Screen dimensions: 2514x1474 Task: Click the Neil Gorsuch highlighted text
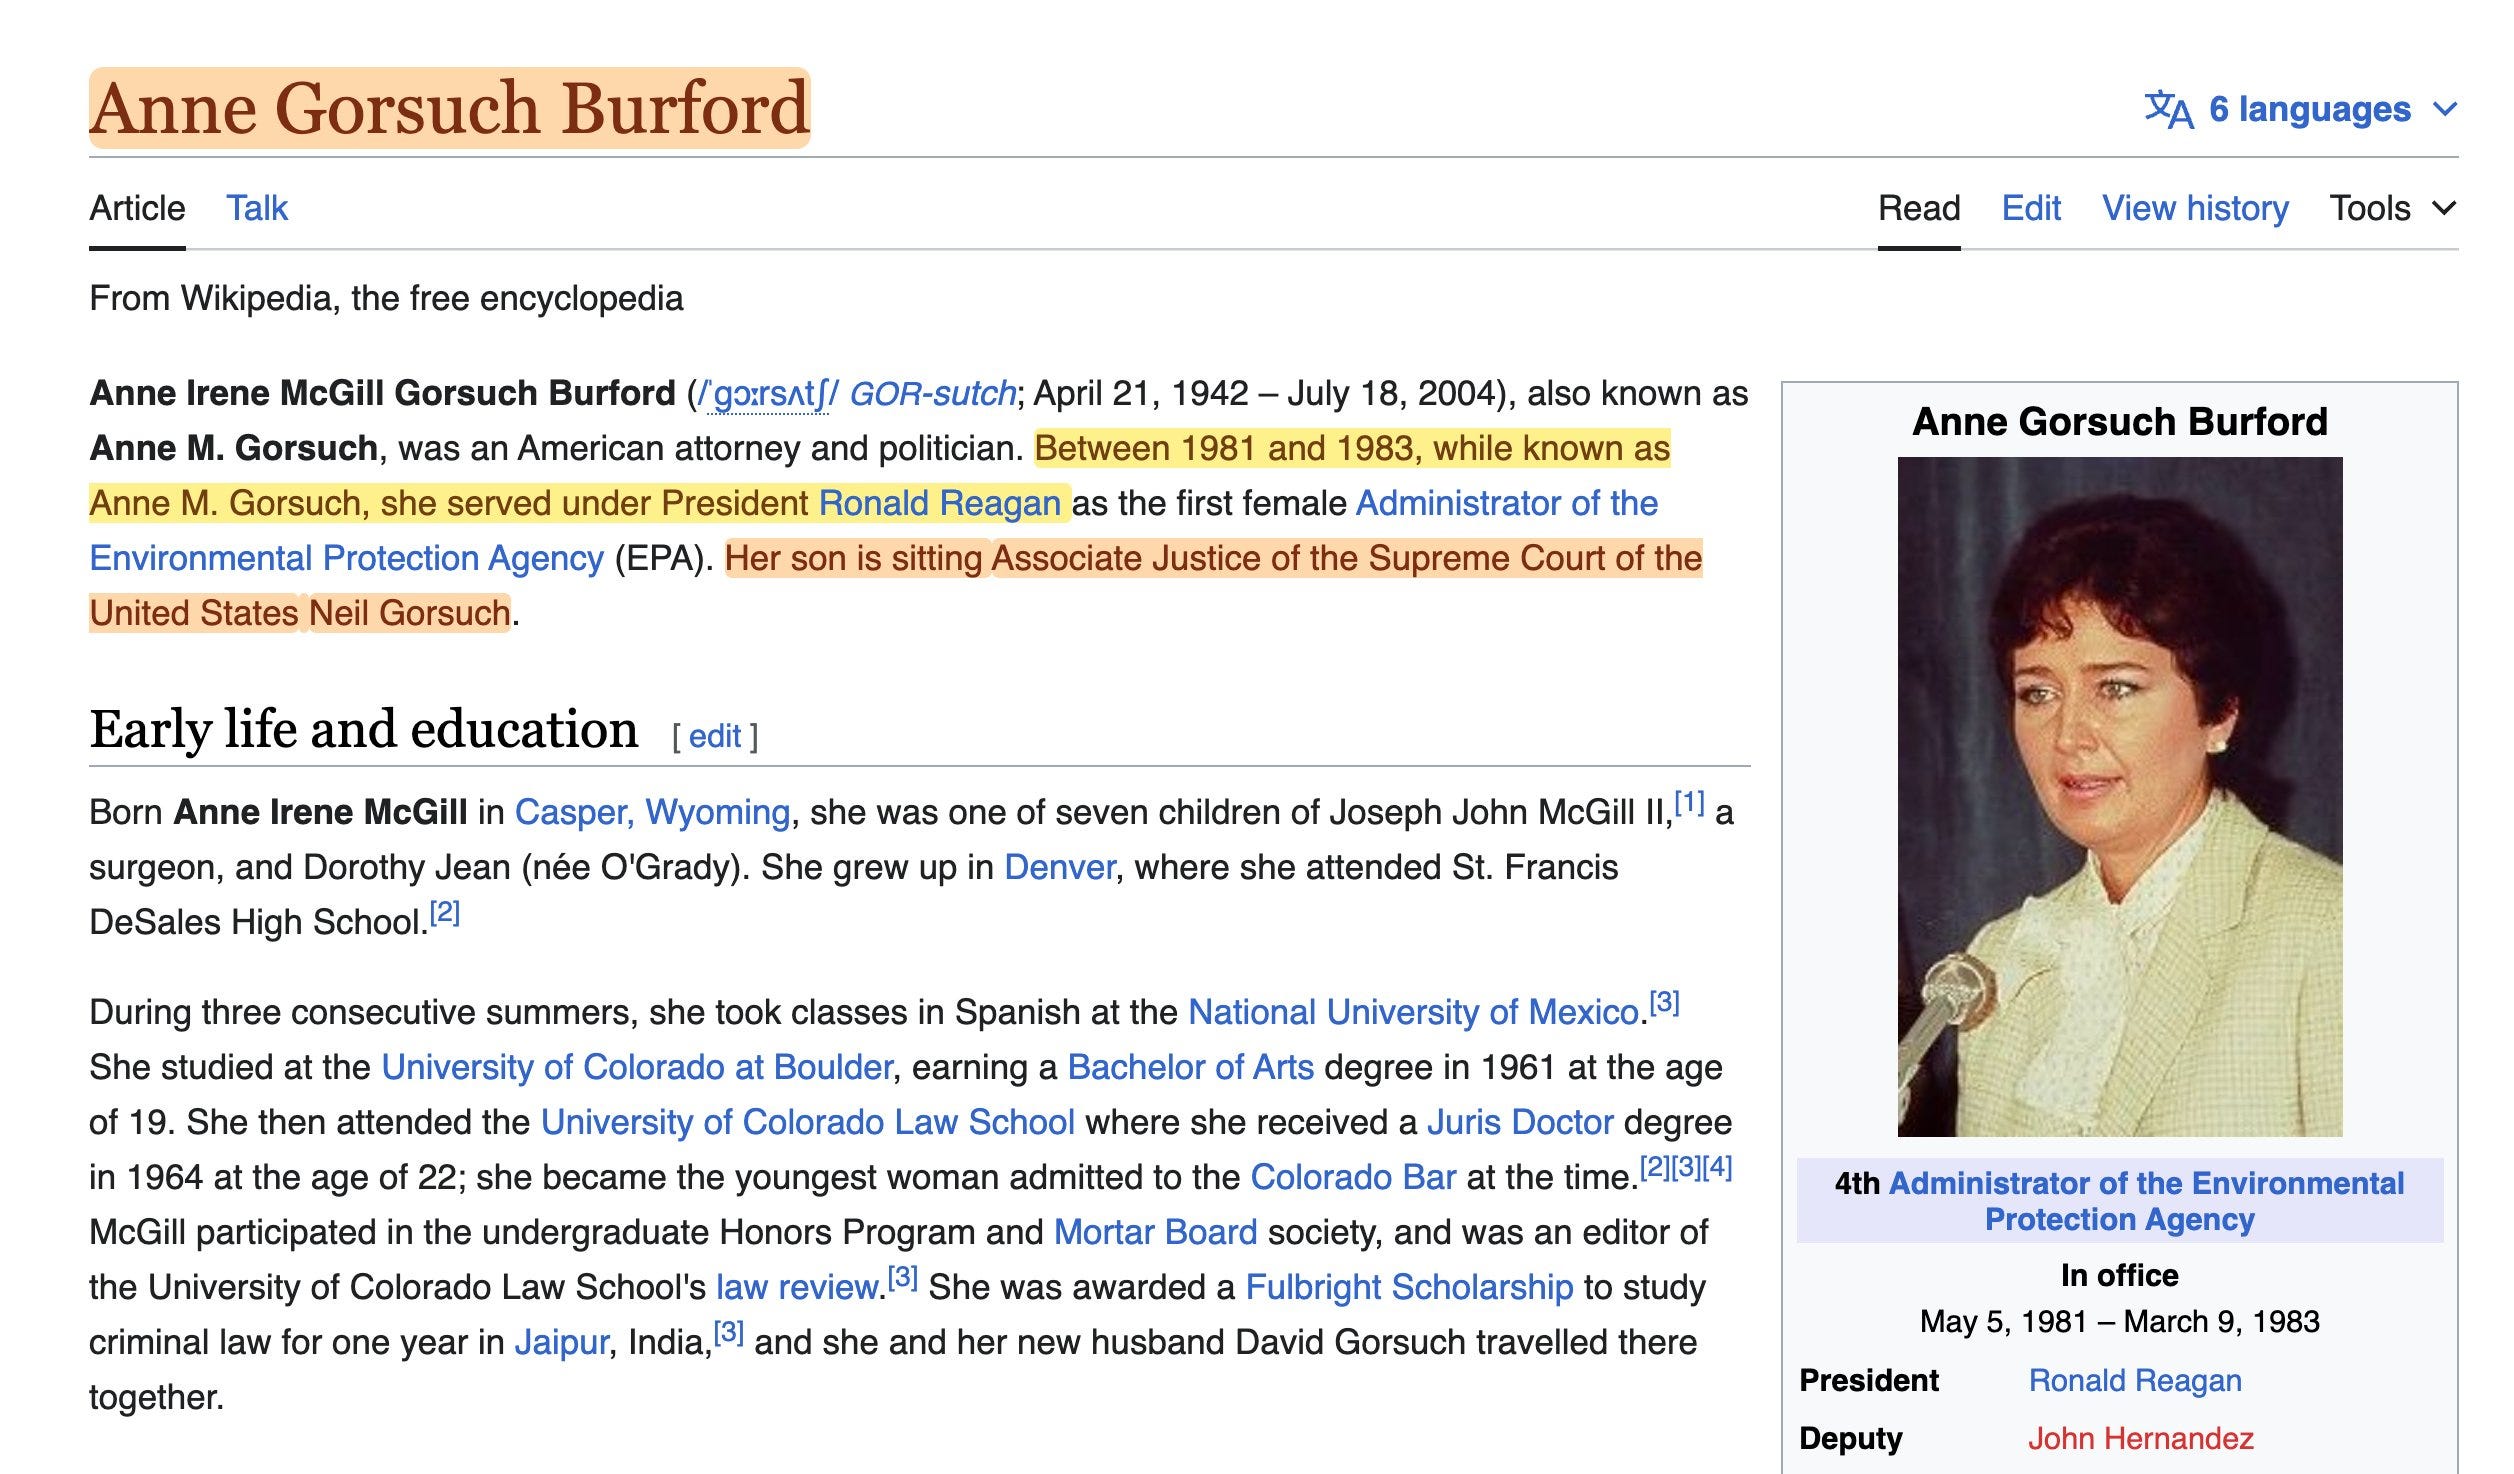pyautogui.click(x=410, y=613)
